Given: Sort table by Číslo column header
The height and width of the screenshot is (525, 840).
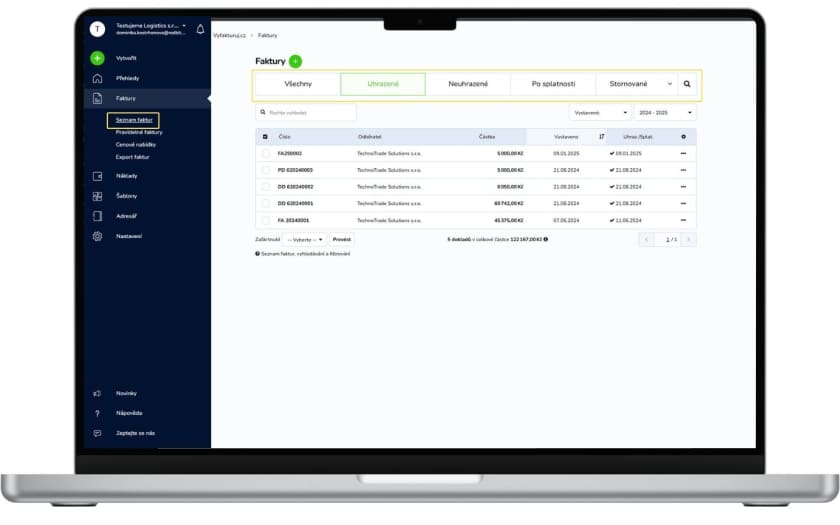Looking at the screenshot, I should (x=284, y=137).
